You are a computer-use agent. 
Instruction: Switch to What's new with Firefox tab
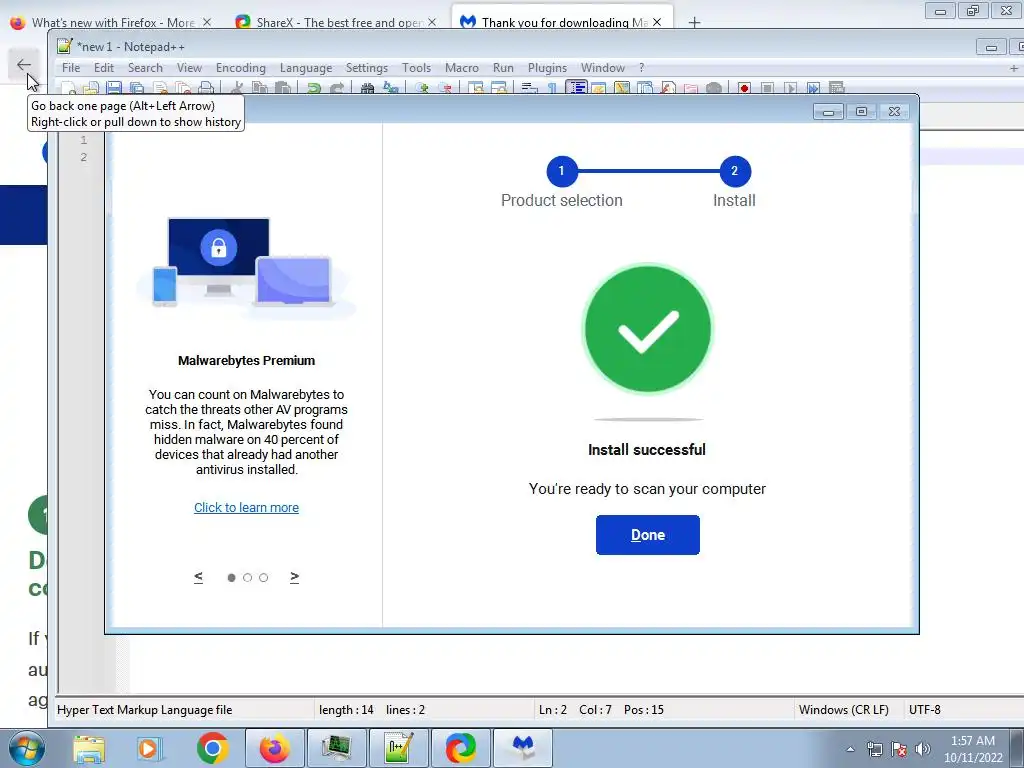pos(113,22)
